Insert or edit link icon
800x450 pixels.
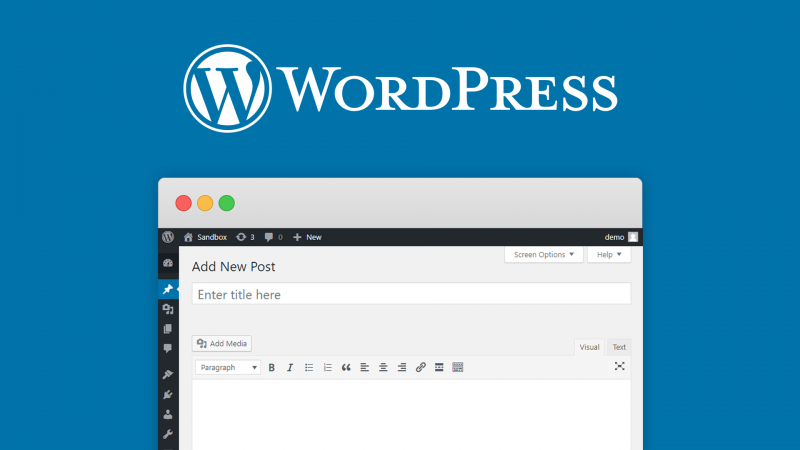click(x=420, y=367)
